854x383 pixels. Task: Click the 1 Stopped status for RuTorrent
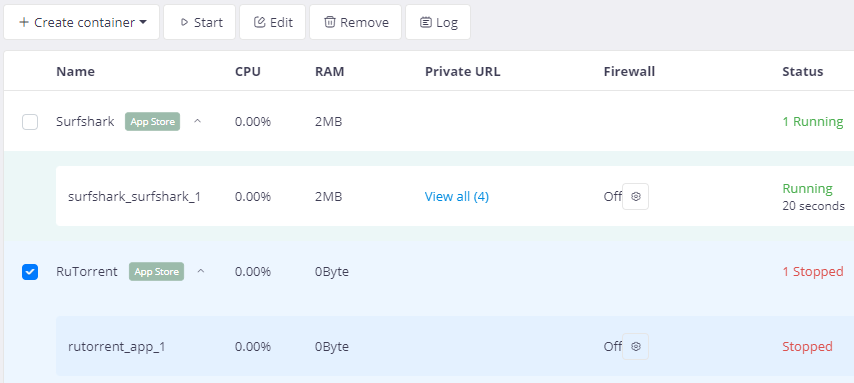tap(813, 271)
